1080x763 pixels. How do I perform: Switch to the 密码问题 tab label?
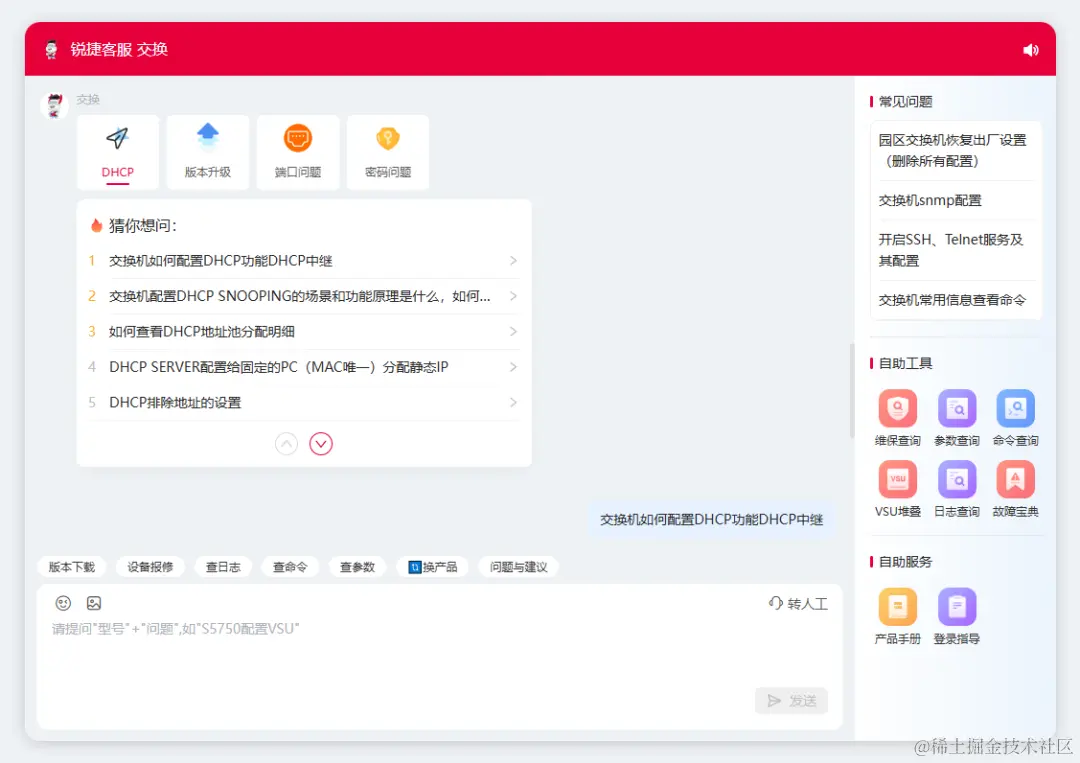[388, 172]
